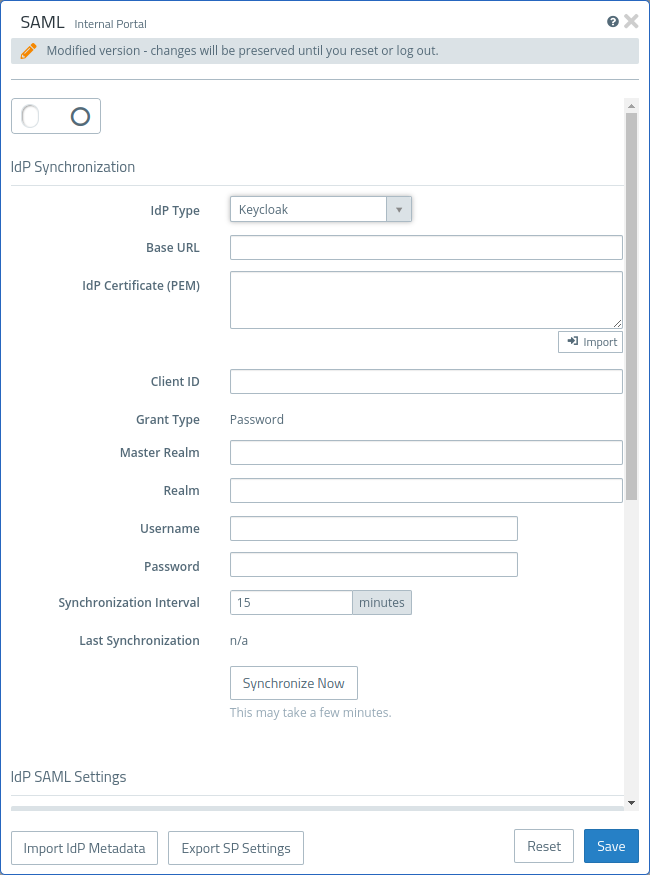Toggle the SAML enable switch
The image size is (650, 875).
point(56,117)
